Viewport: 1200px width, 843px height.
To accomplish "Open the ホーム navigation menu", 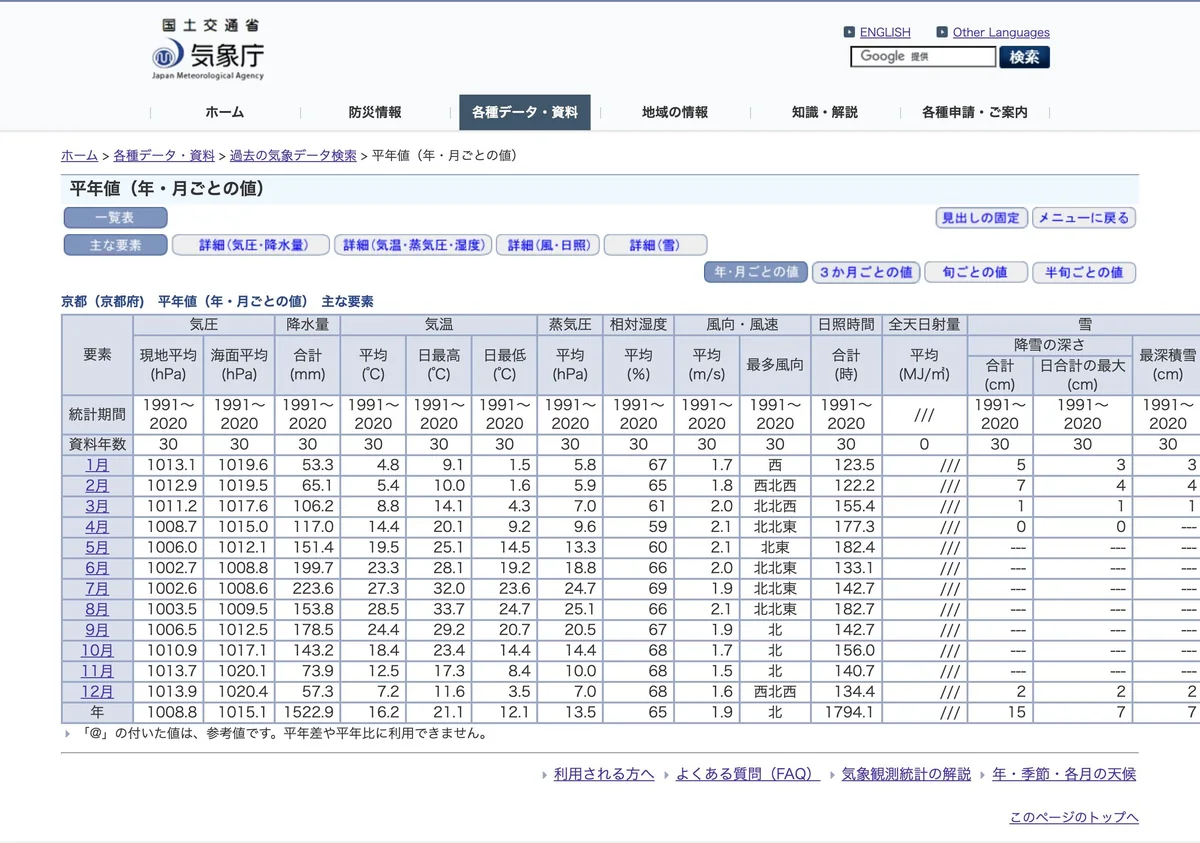I will click(x=224, y=112).
